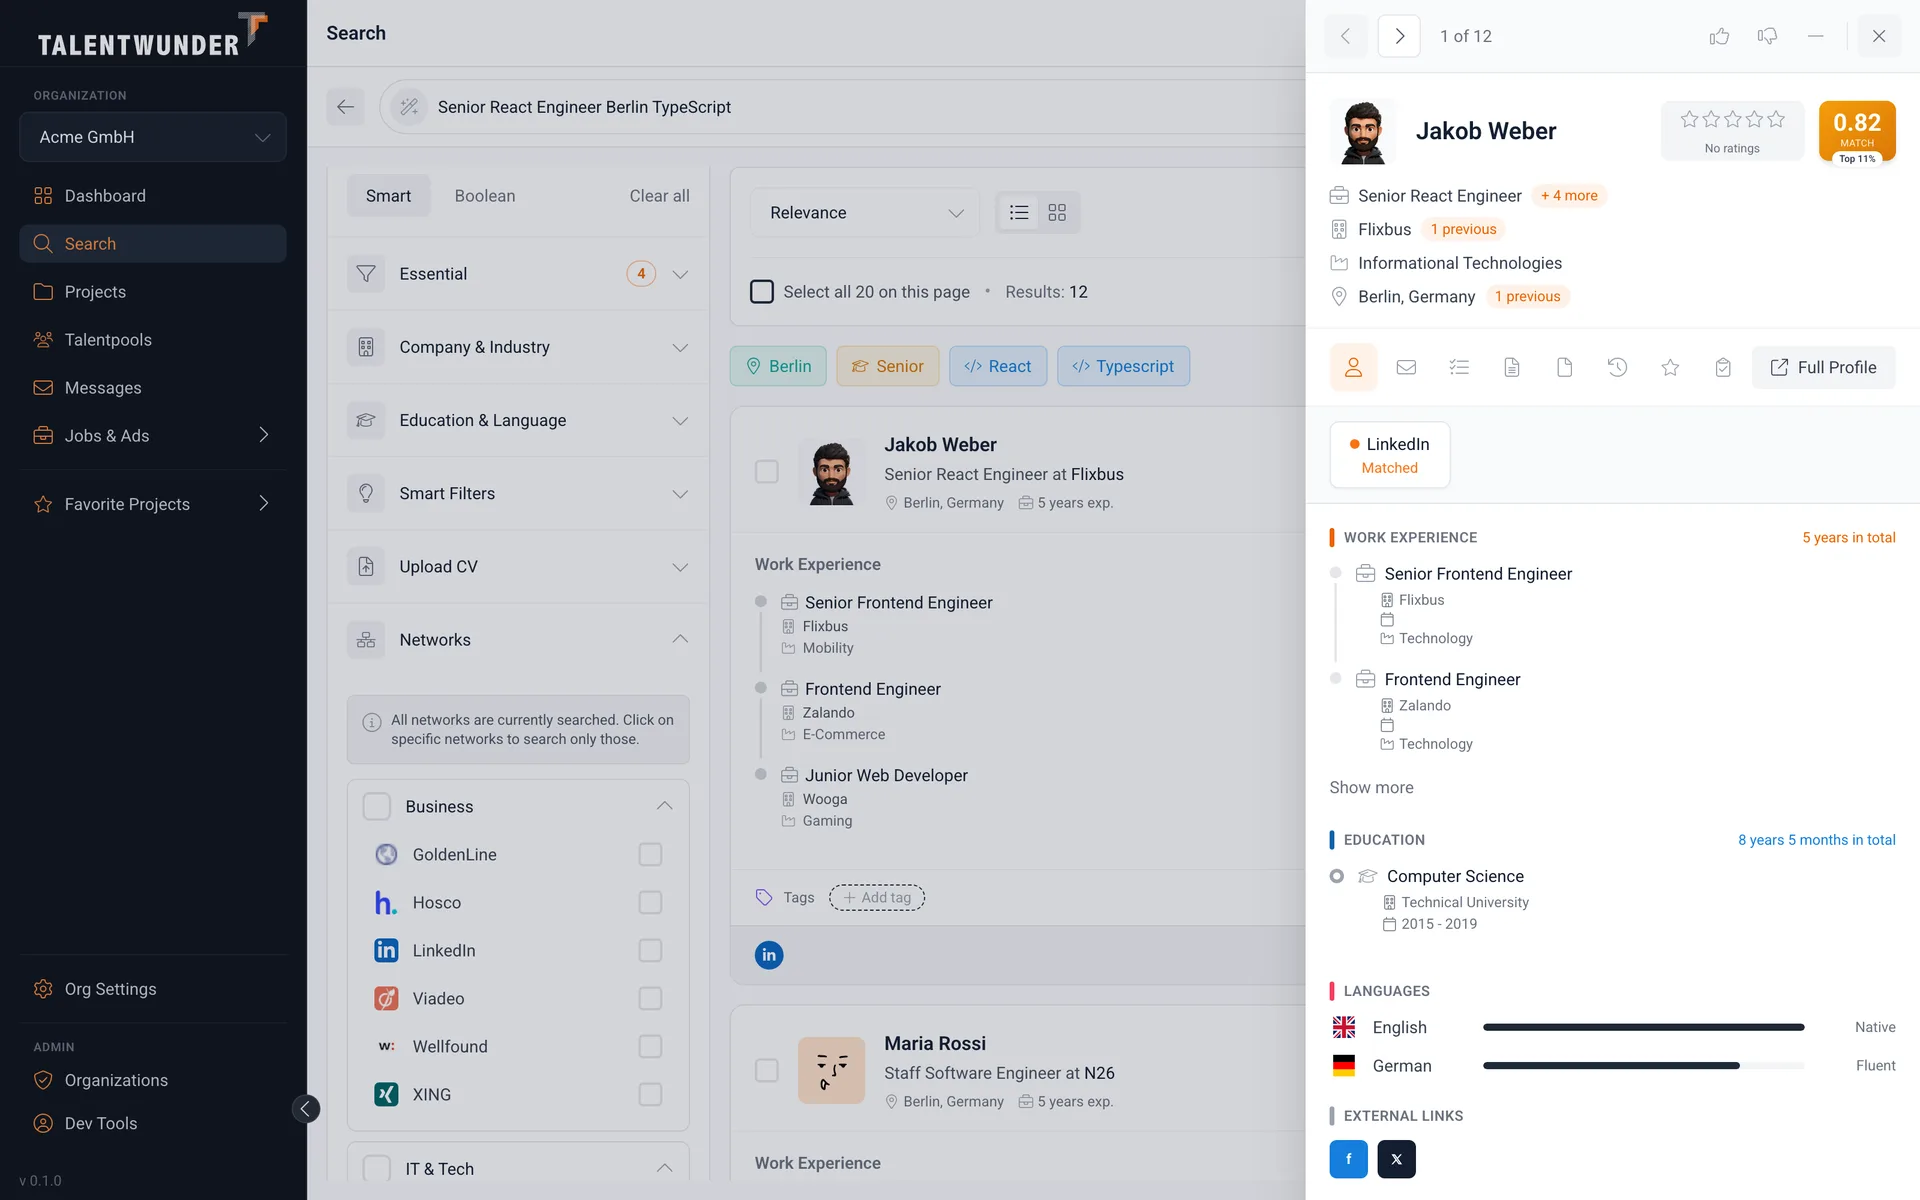Tick Jakob Weber result checkbox
Screen dimensions: 1920x1200
(767, 471)
